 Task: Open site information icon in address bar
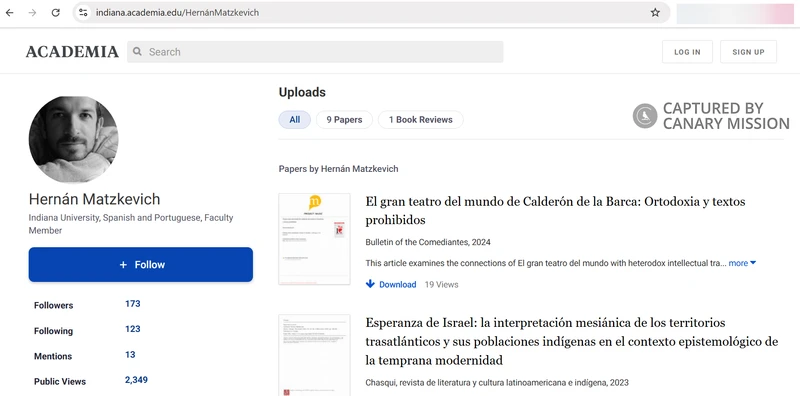pyautogui.click(x=83, y=13)
